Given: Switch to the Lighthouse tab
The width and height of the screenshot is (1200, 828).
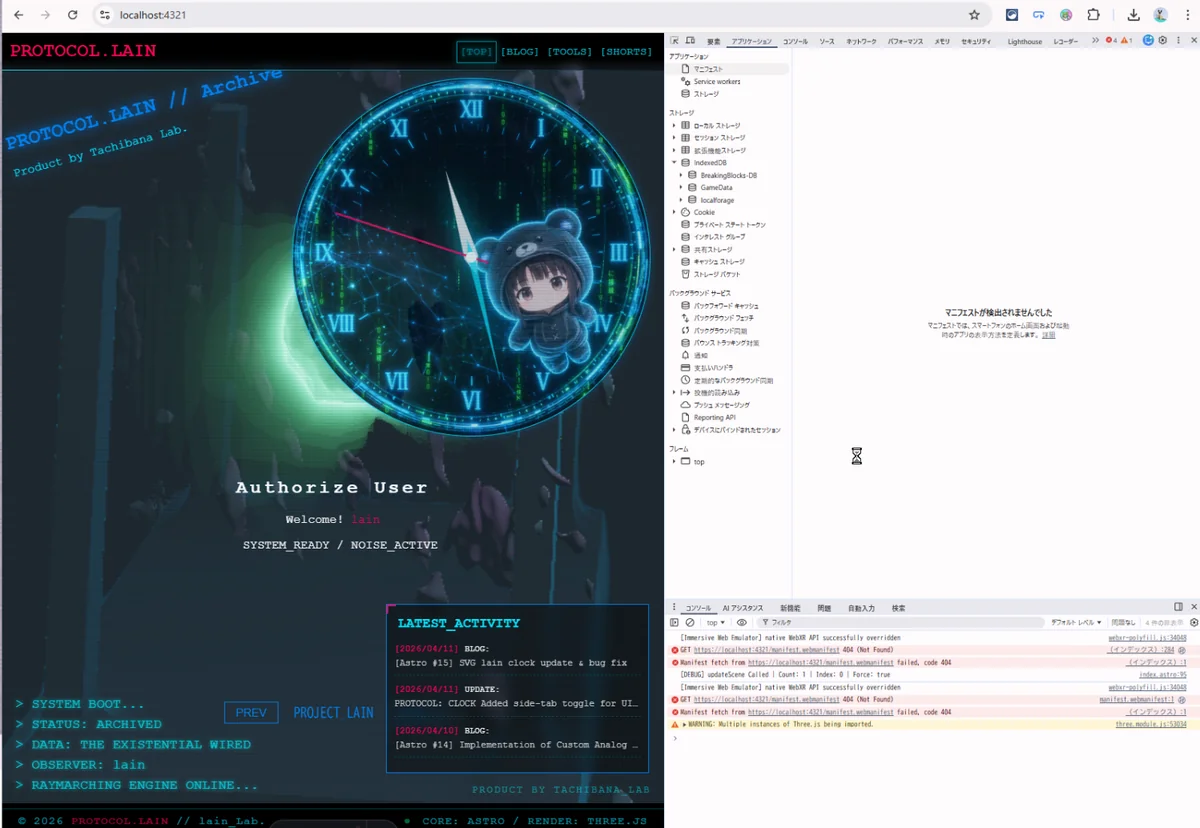Looking at the screenshot, I should click(1024, 41).
